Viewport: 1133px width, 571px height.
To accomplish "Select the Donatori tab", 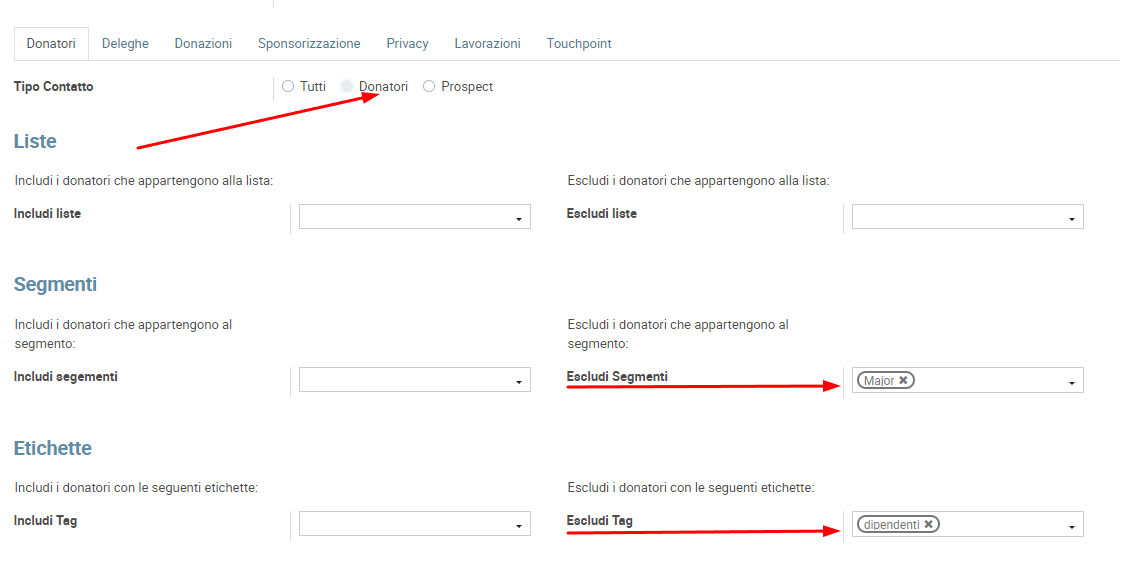I will pos(51,44).
